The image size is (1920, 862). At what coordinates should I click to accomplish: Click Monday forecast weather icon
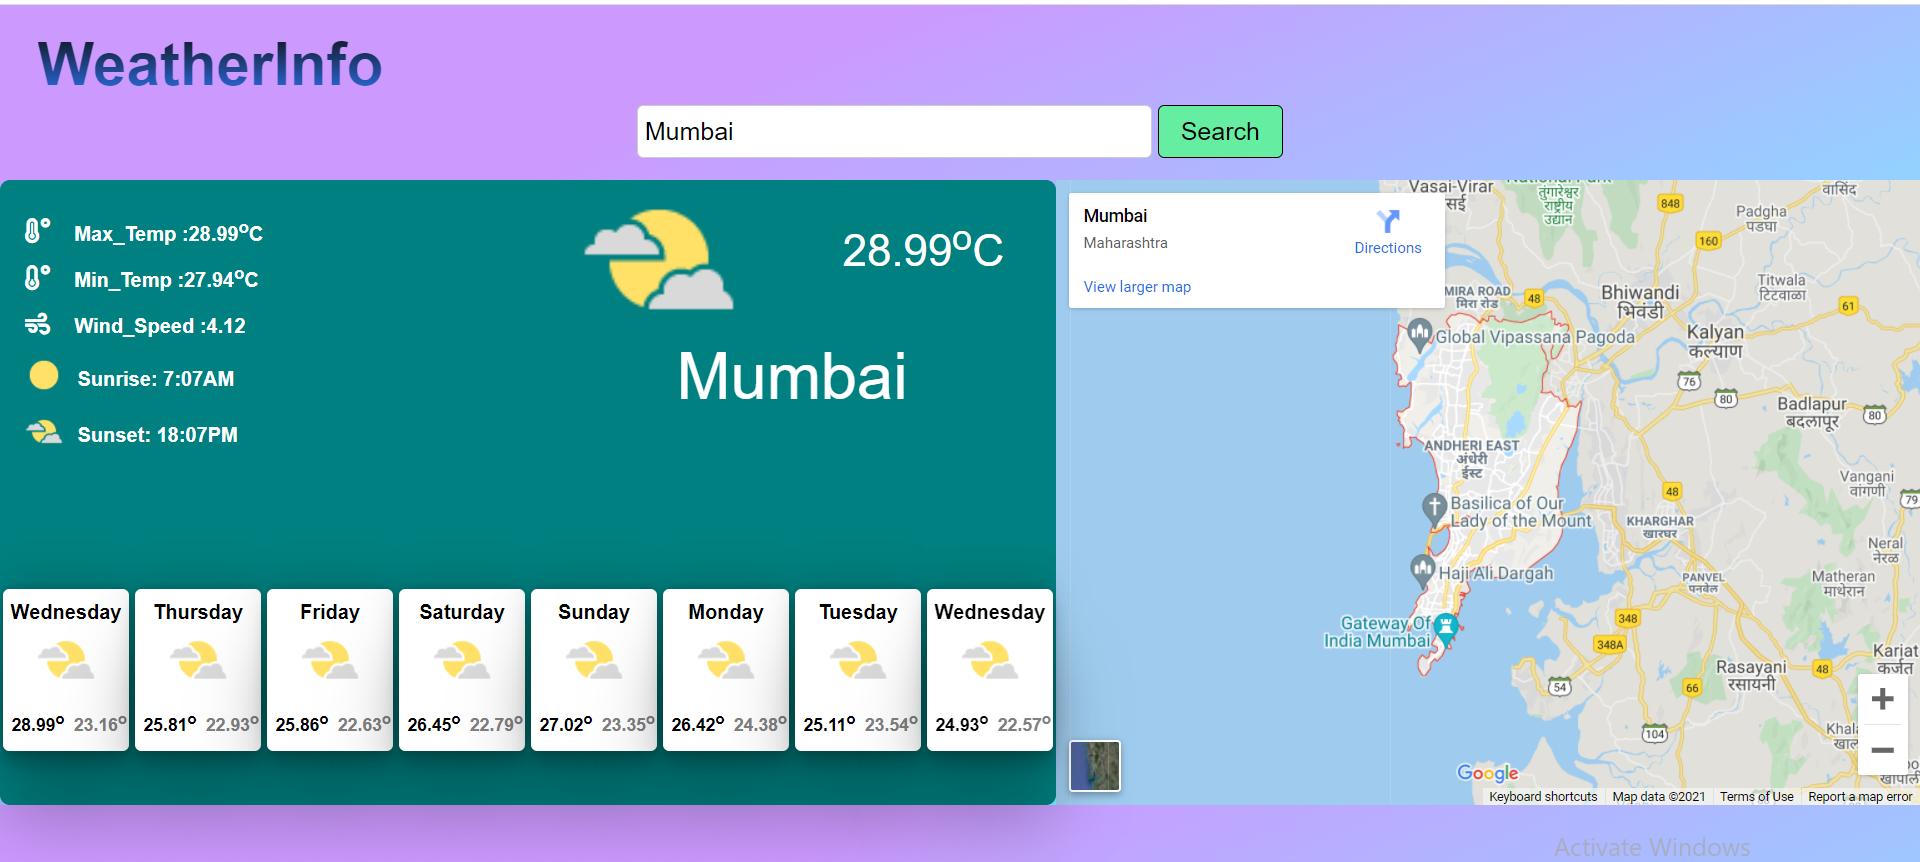pyautogui.click(x=726, y=661)
